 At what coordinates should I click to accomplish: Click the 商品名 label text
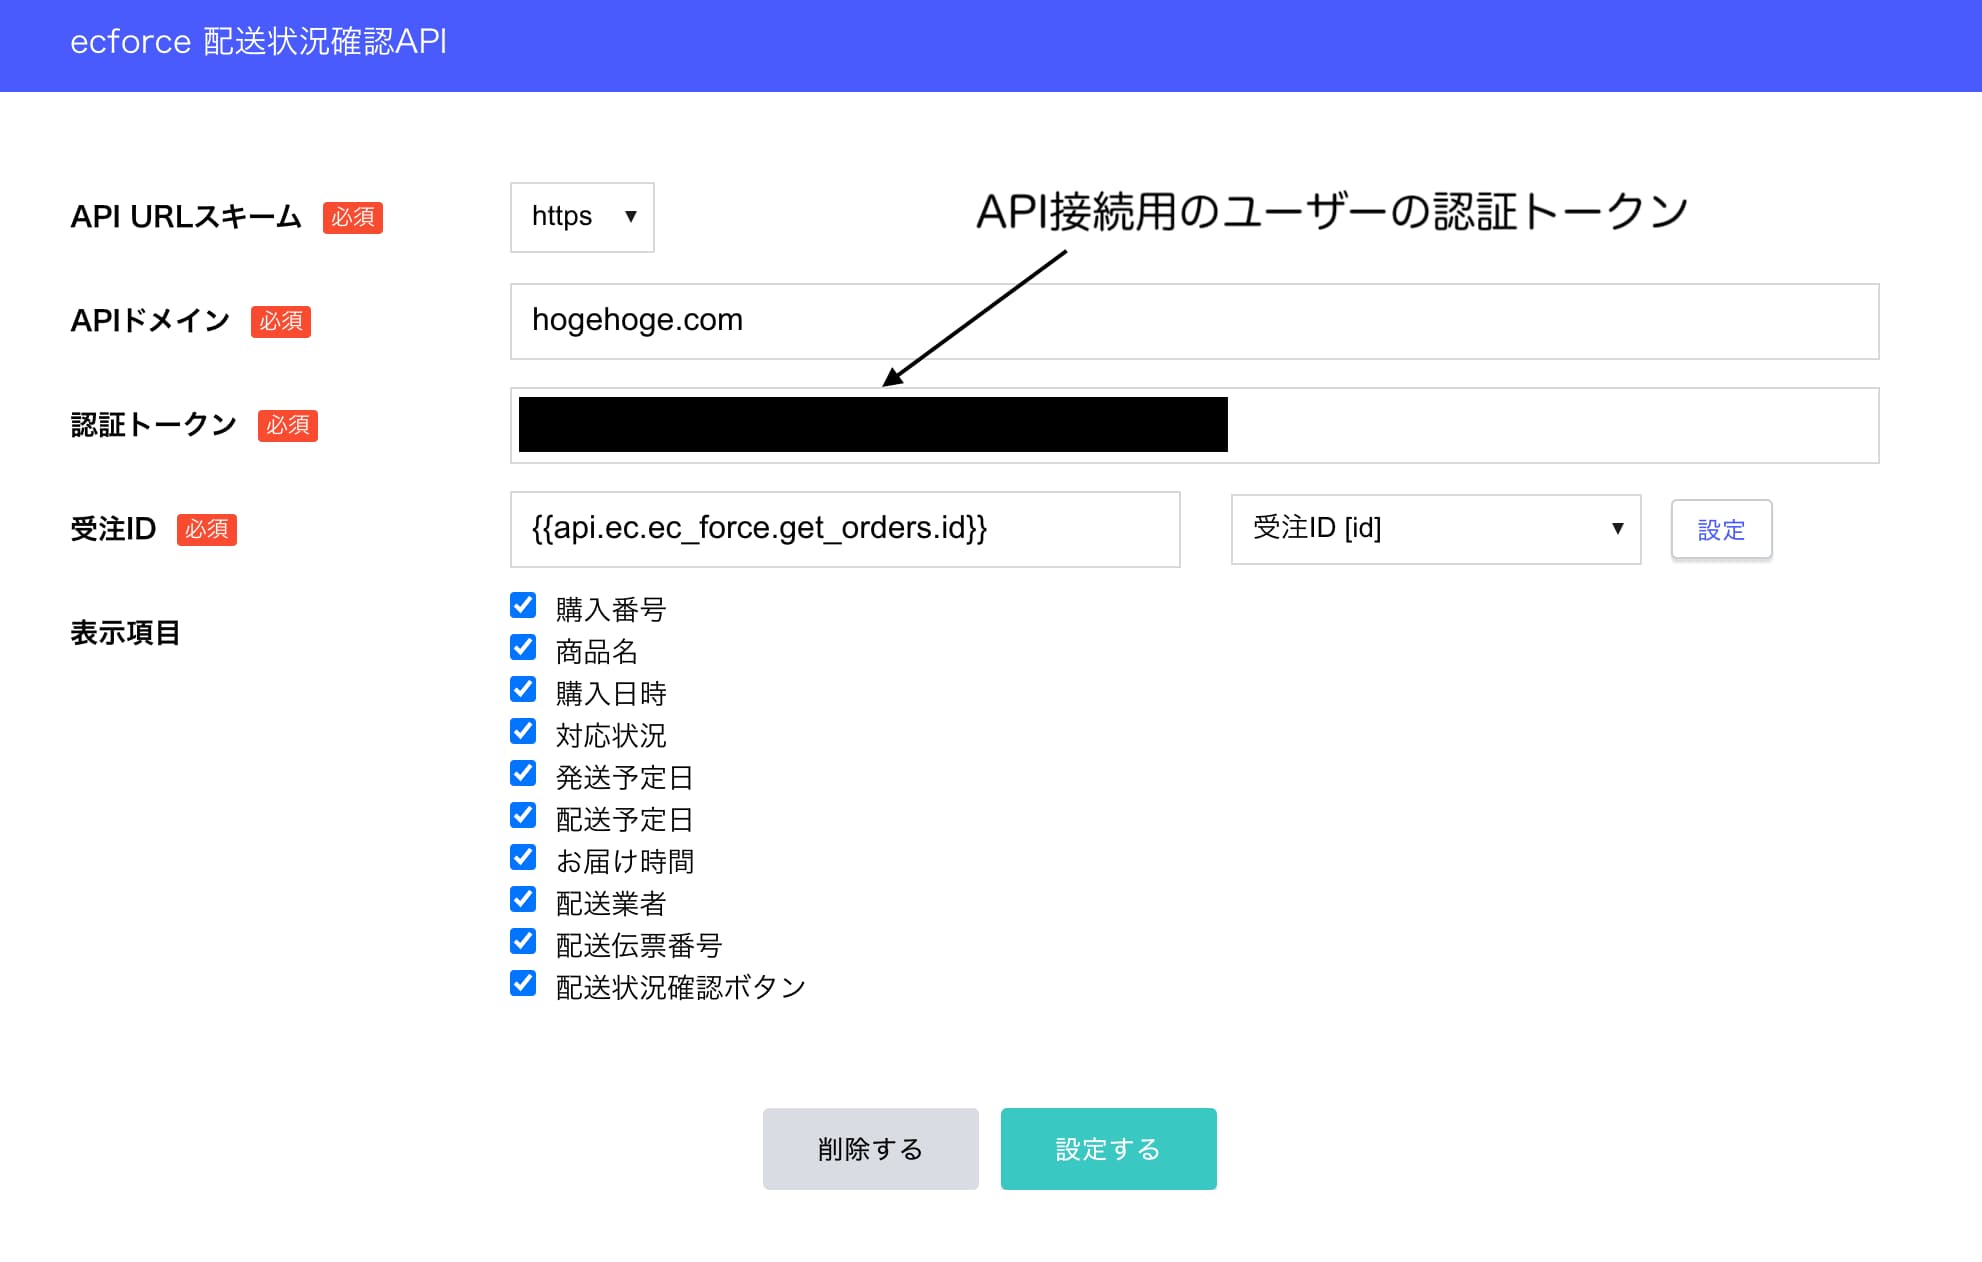click(x=597, y=652)
